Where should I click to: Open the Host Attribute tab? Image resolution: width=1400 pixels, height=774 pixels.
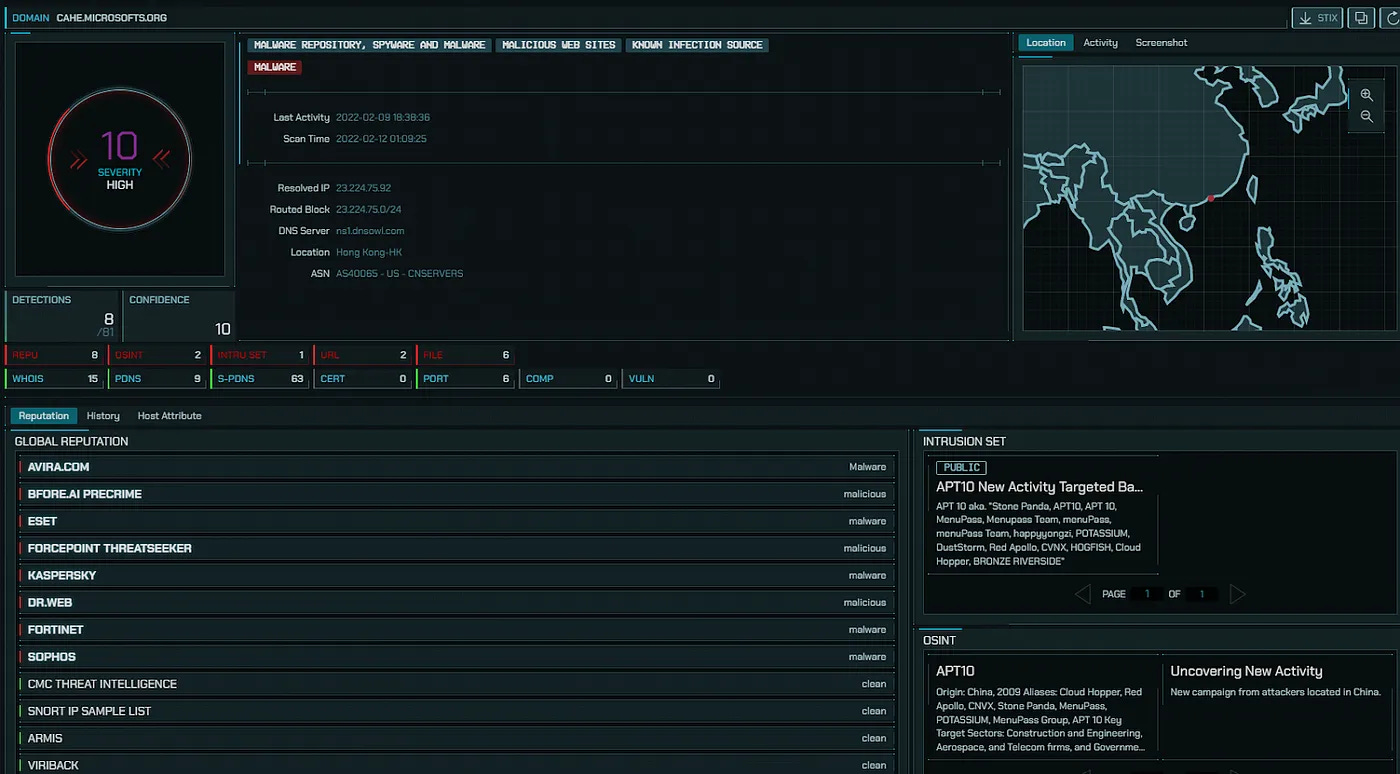(x=169, y=416)
